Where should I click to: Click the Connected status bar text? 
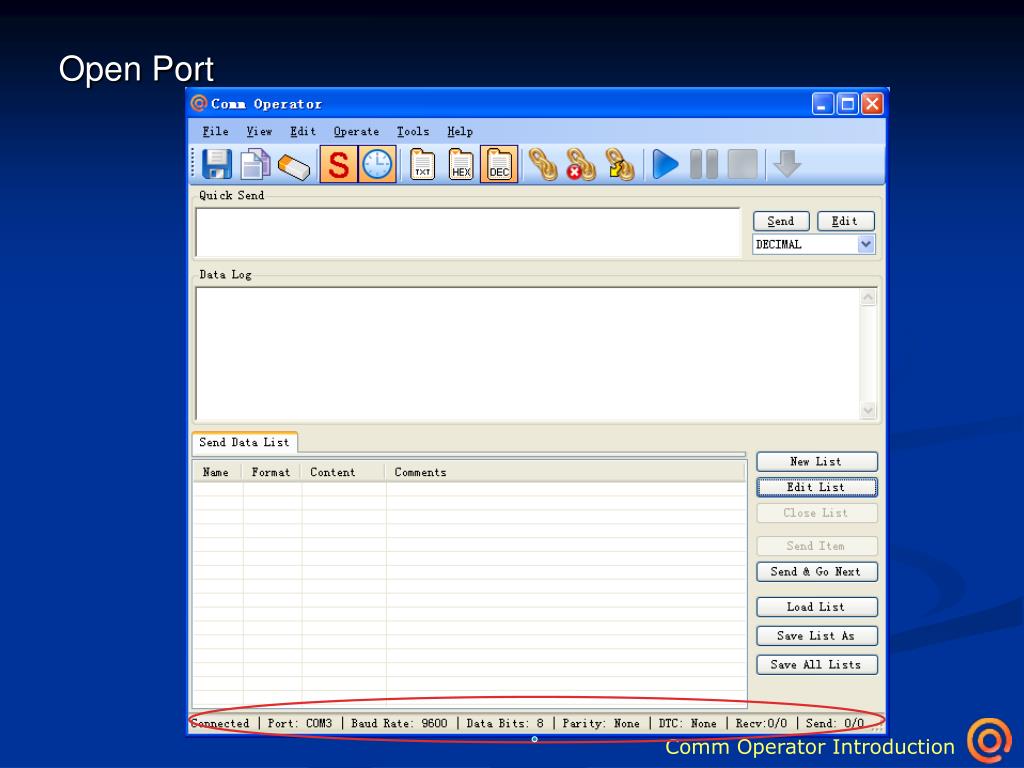(220, 723)
